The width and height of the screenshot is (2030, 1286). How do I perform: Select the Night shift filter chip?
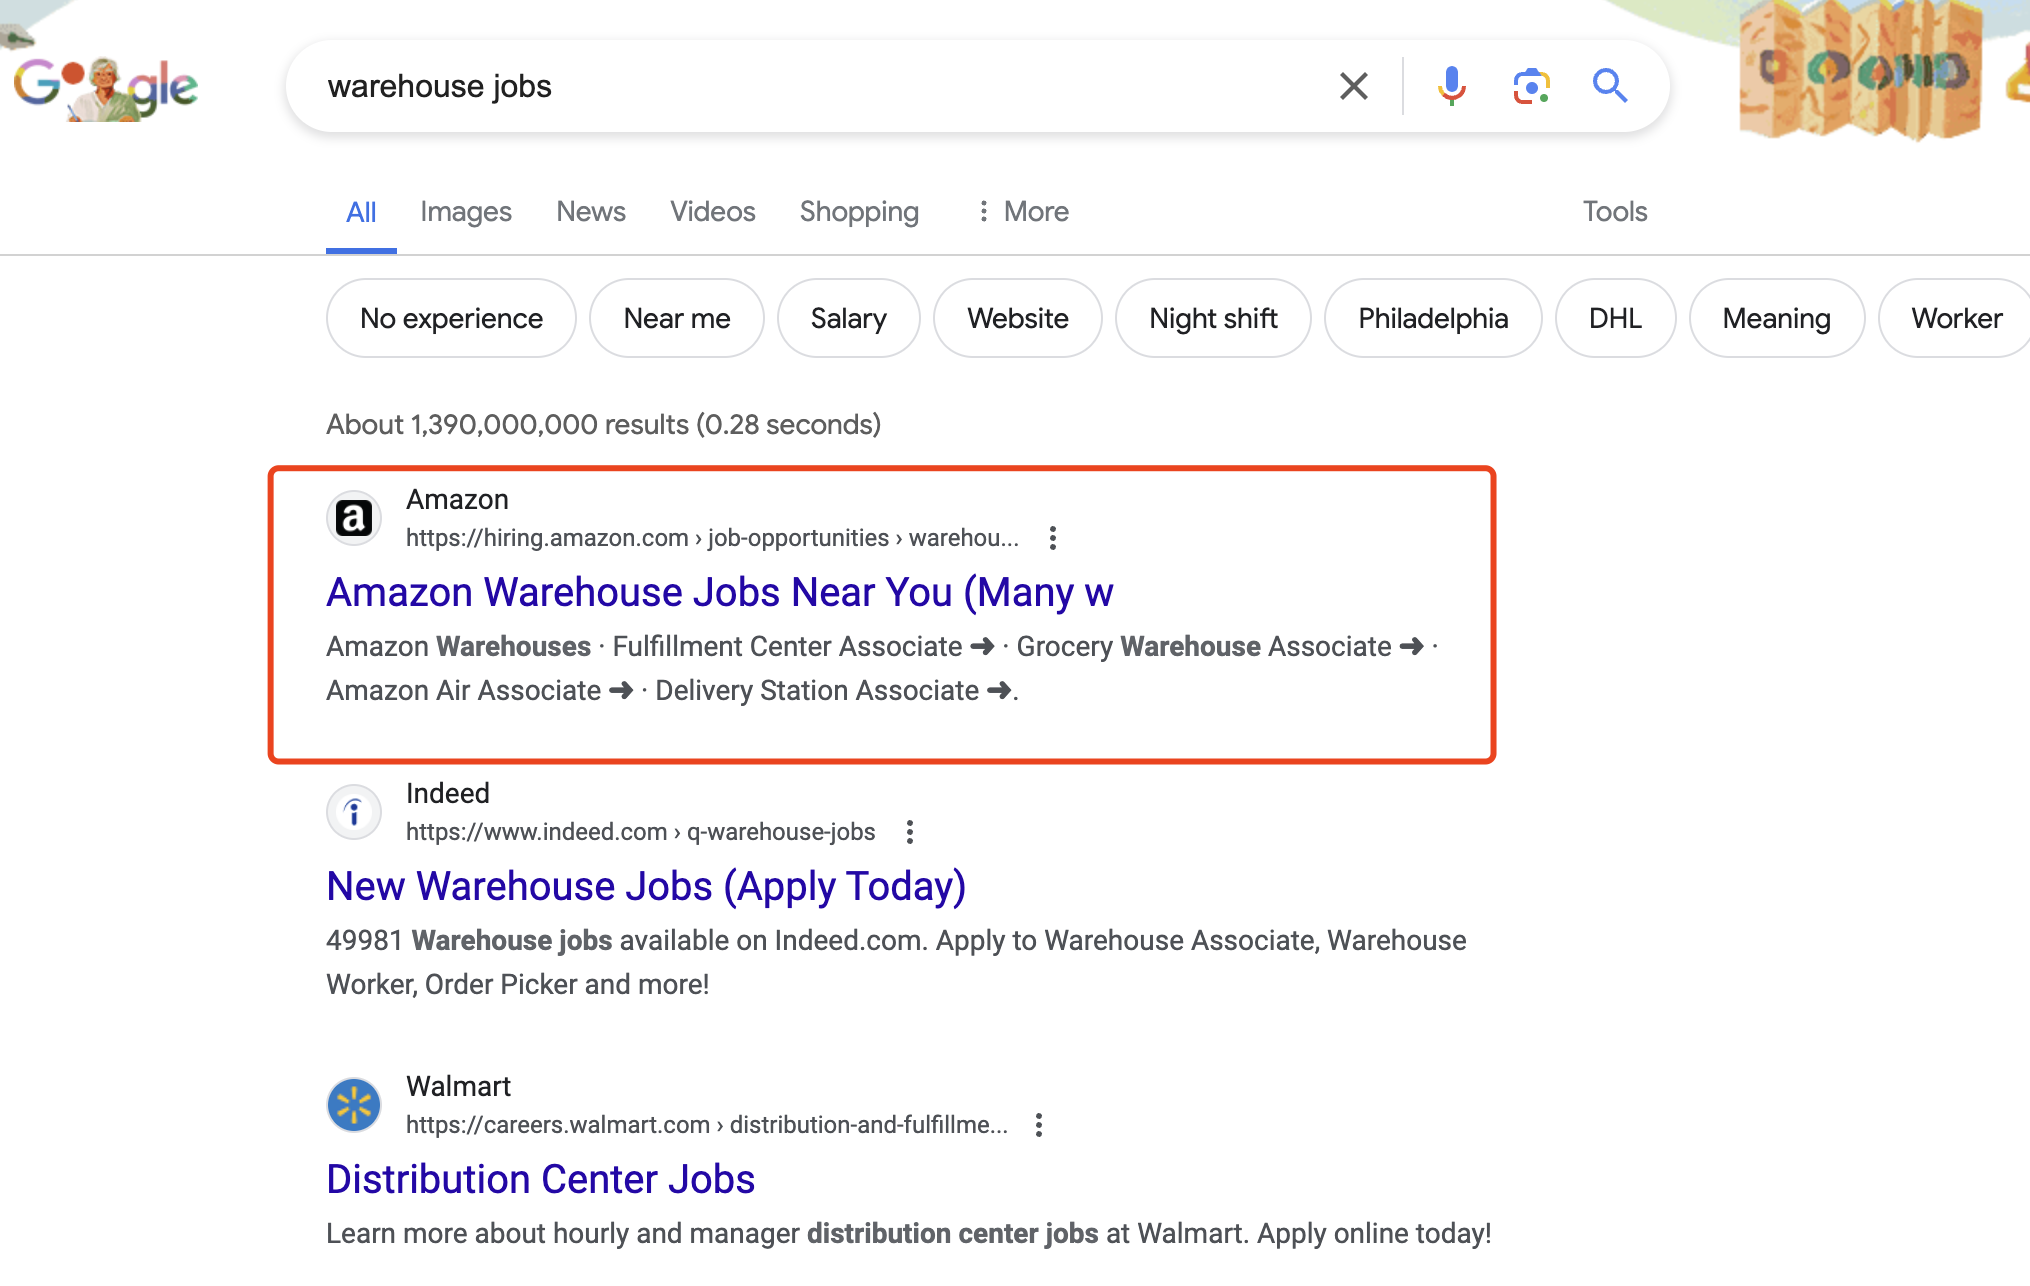pyautogui.click(x=1213, y=318)
